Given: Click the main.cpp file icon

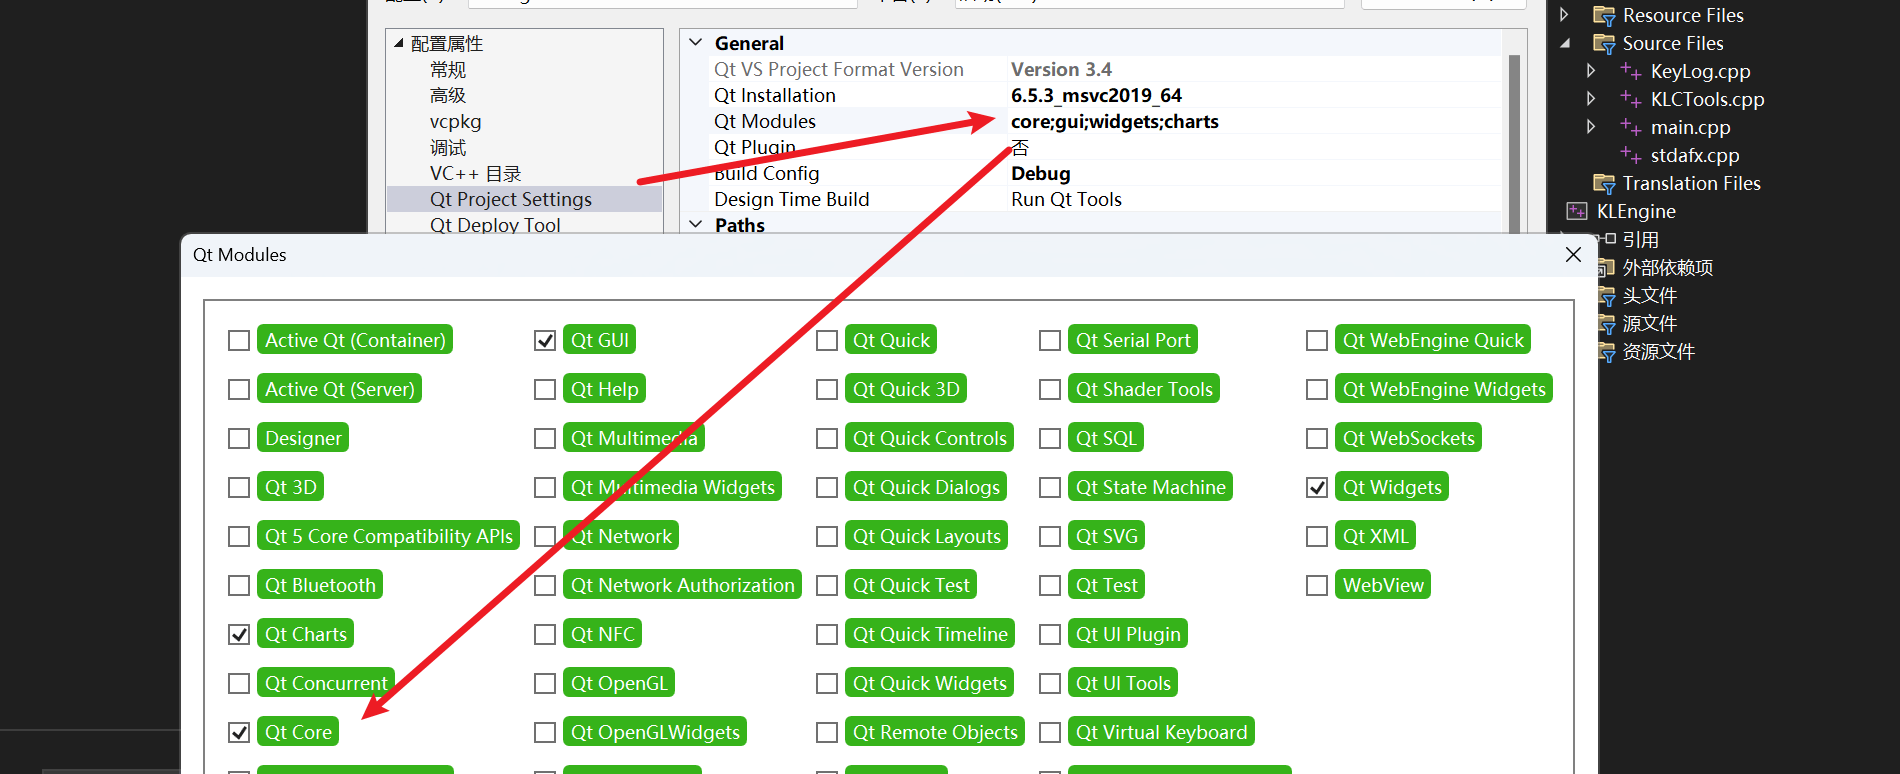Looking at the screenshot, I should [x=1631, y=127].
